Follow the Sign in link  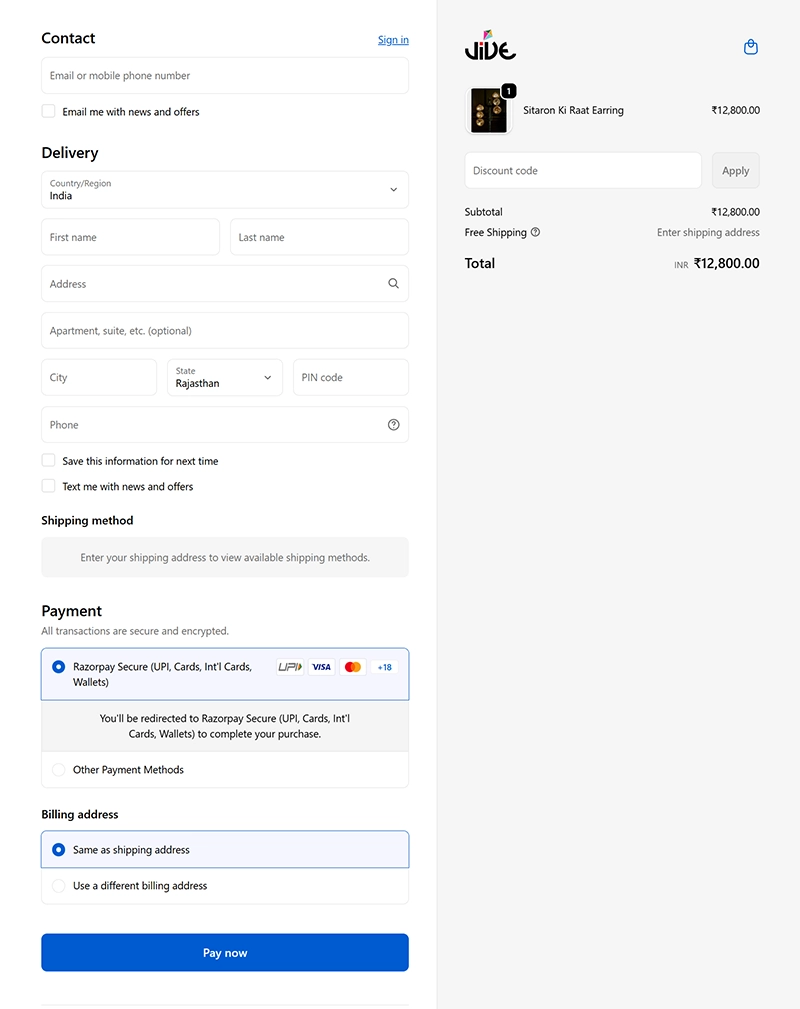tap(393, 40)
